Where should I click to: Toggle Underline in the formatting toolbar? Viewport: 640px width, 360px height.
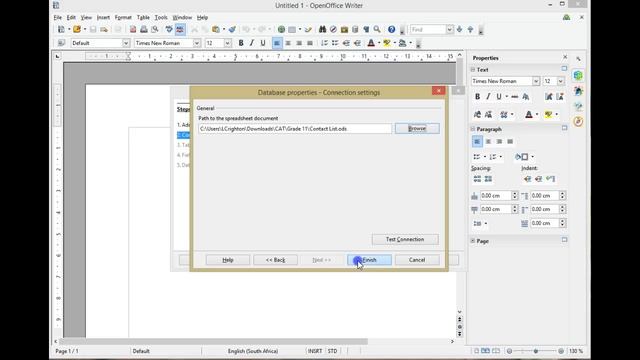pos(263,43)
